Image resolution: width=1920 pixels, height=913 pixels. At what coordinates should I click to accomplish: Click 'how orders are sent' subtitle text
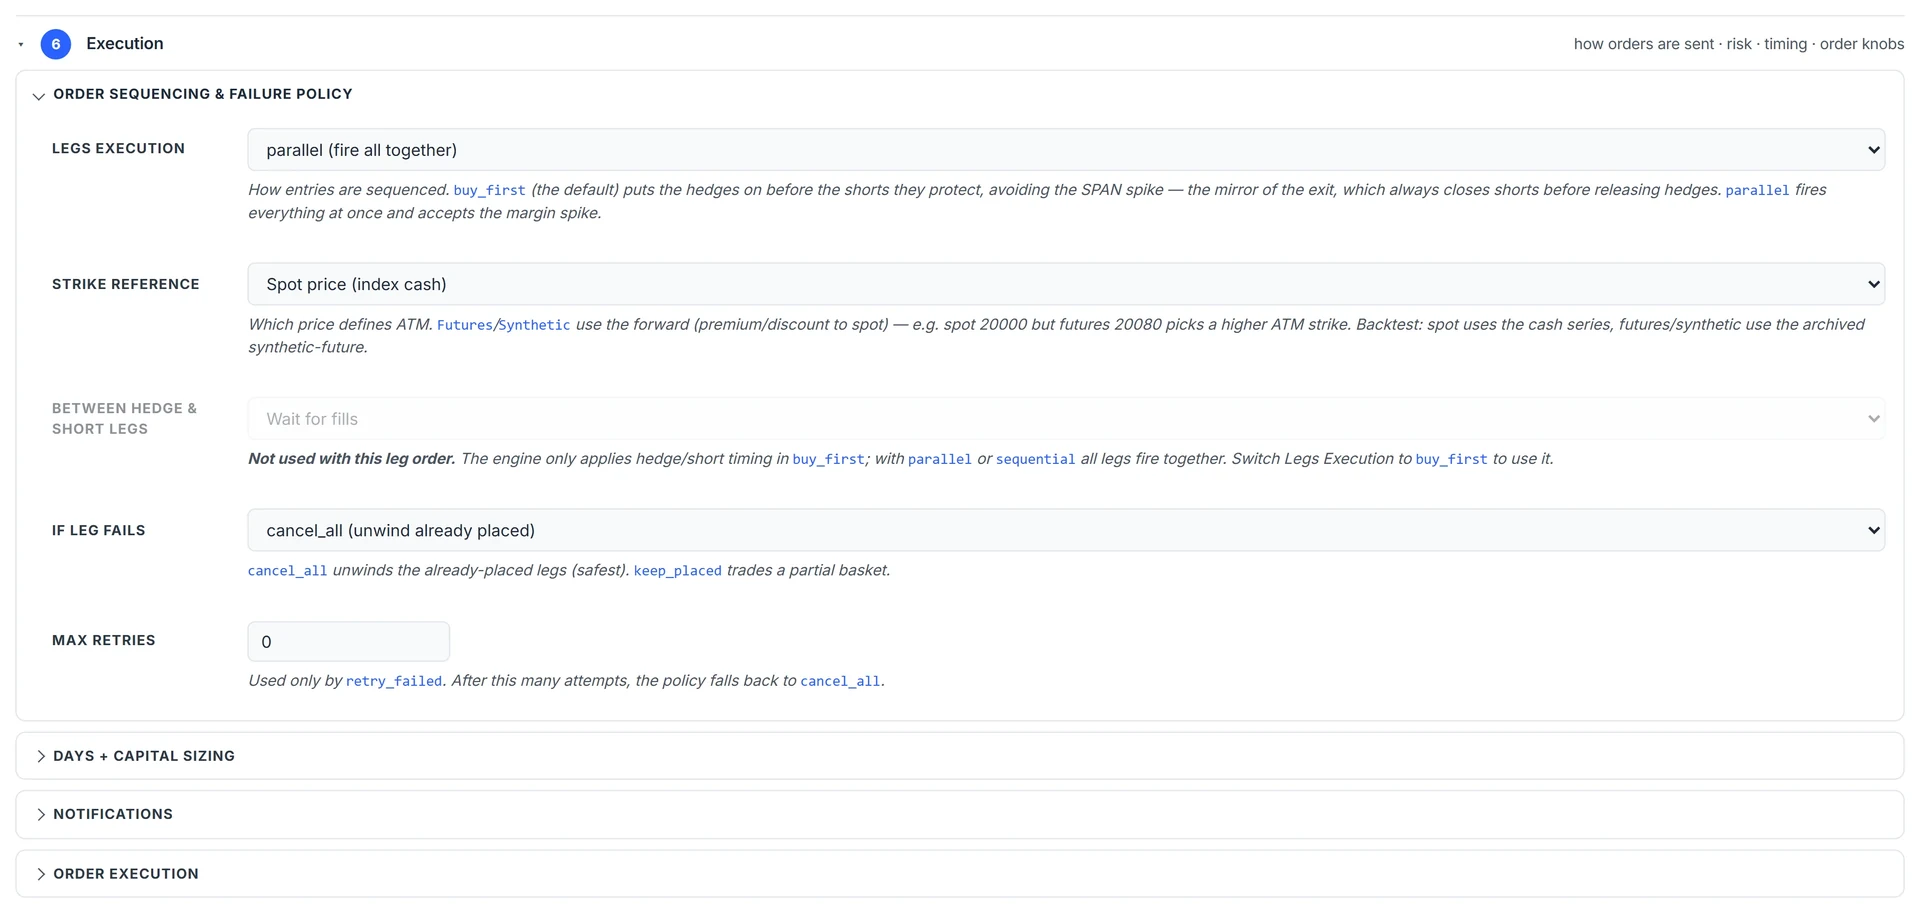click(x=1644, y=44)
